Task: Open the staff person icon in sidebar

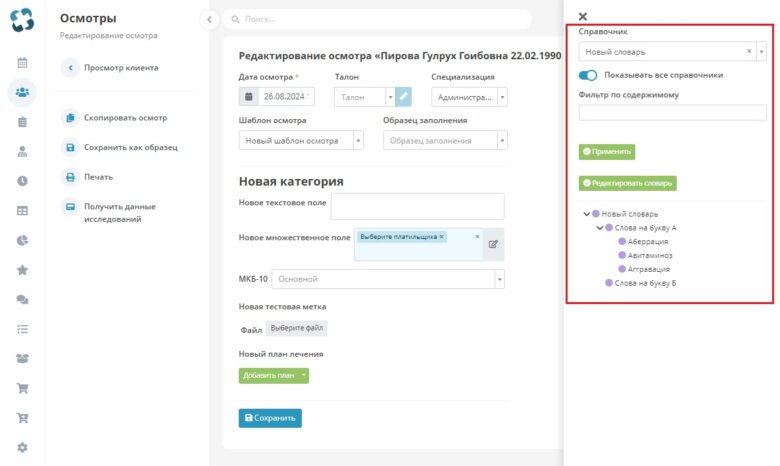Action: [22, 152]
